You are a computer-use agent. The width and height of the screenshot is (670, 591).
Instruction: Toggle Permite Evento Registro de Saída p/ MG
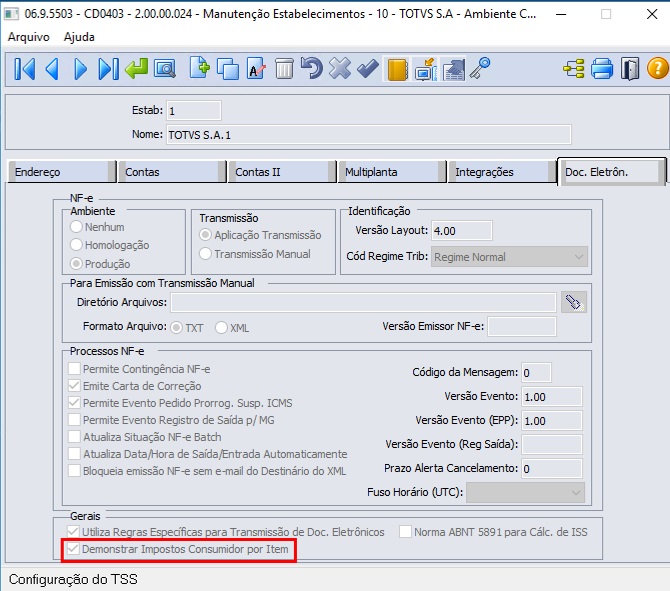point(74,420)
